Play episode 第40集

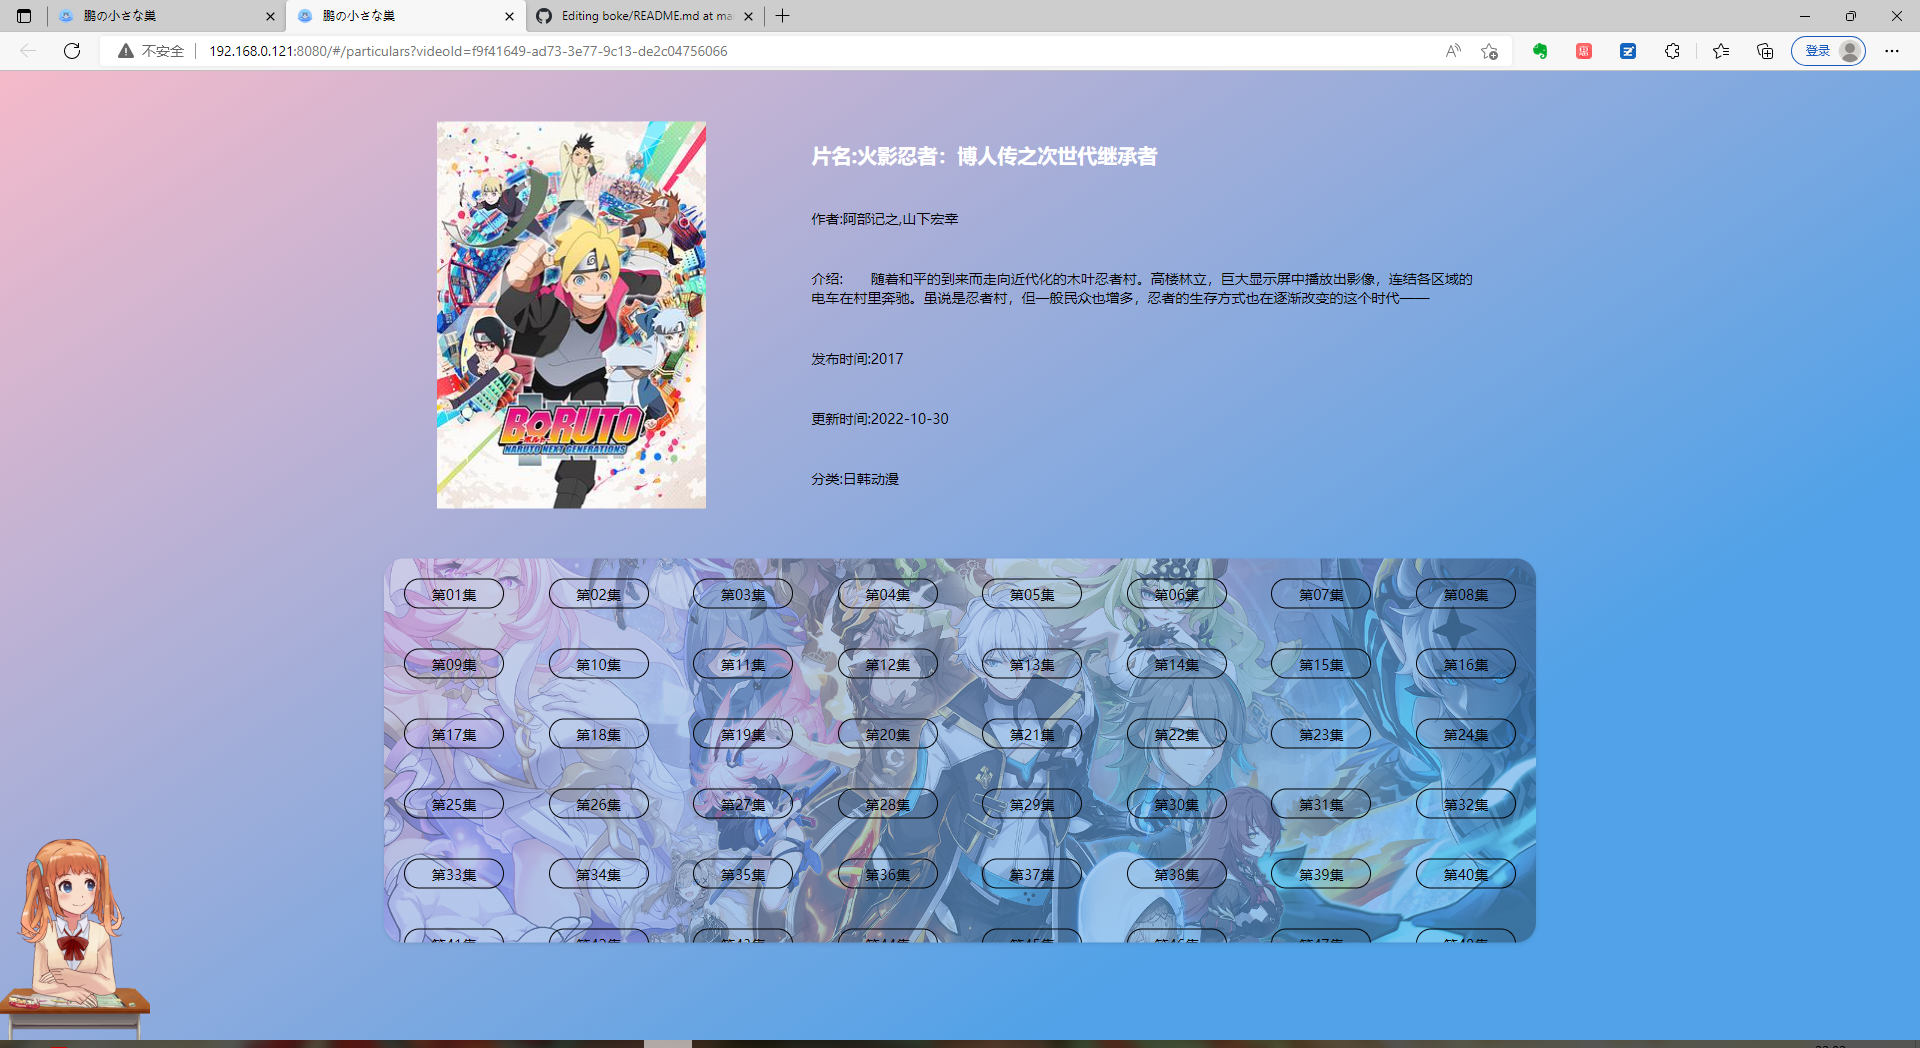(x=1465, y=873)
